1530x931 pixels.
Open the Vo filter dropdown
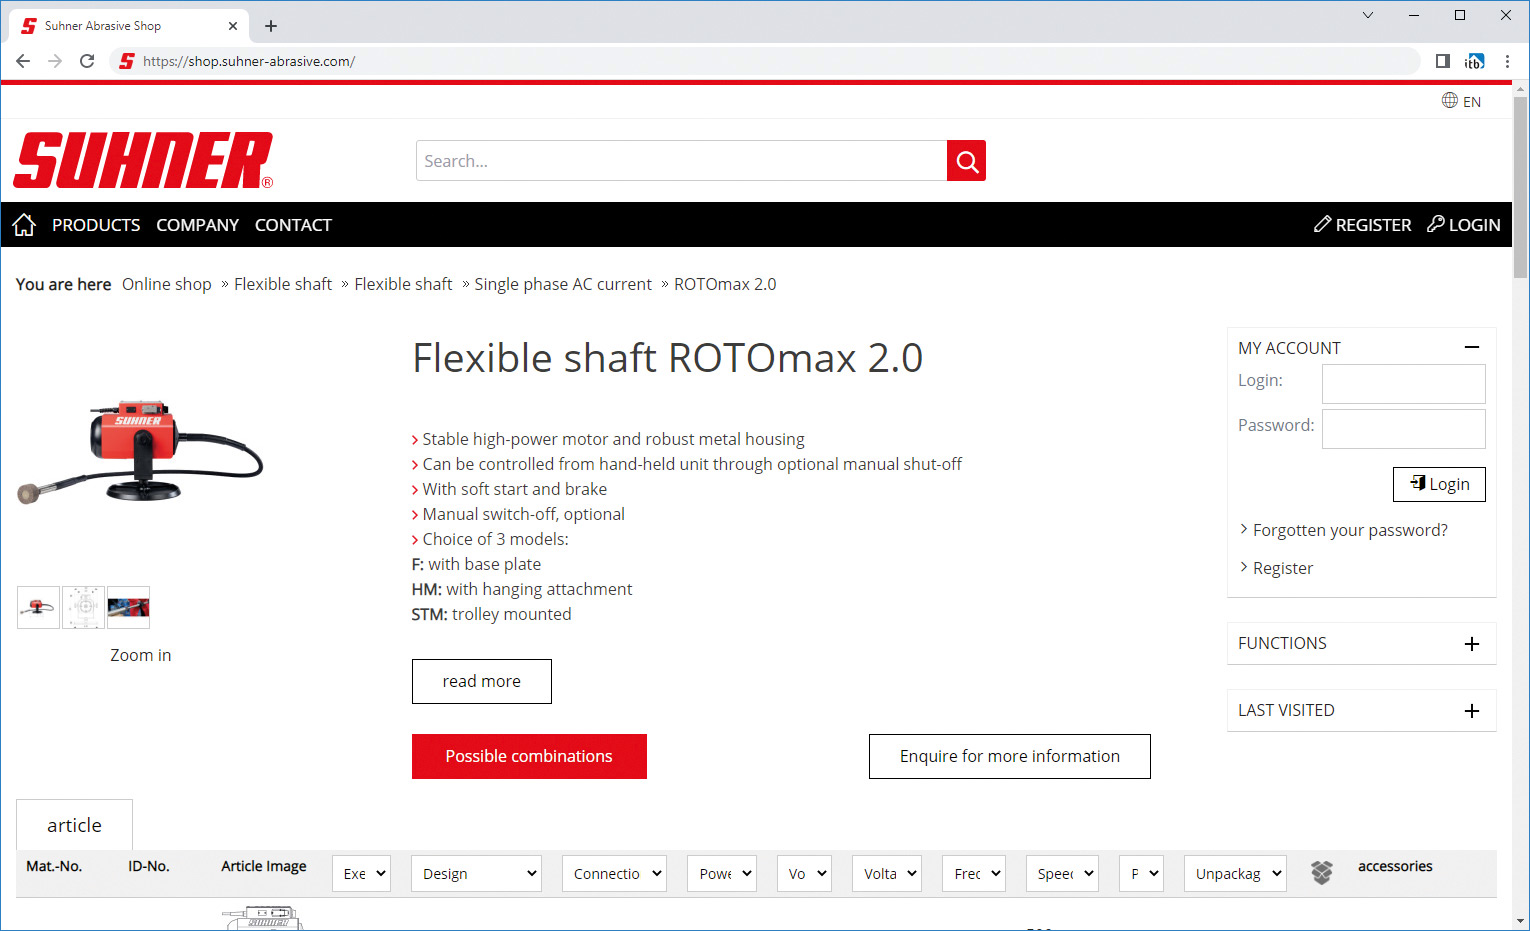pyautogui.click(x=804, y=874)
